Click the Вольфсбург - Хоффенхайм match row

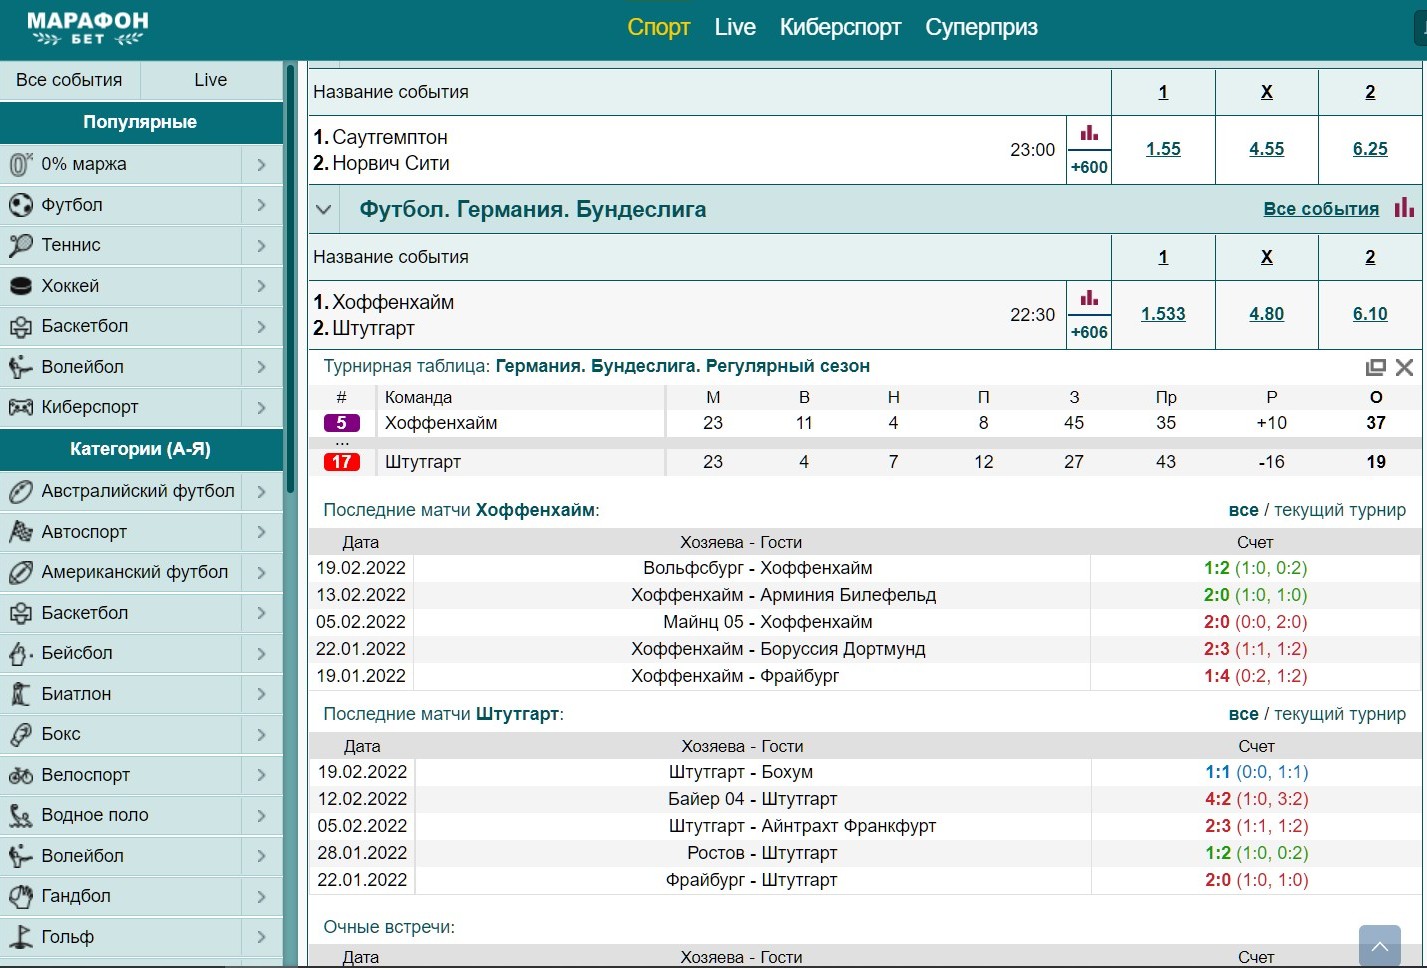[865, 568]
